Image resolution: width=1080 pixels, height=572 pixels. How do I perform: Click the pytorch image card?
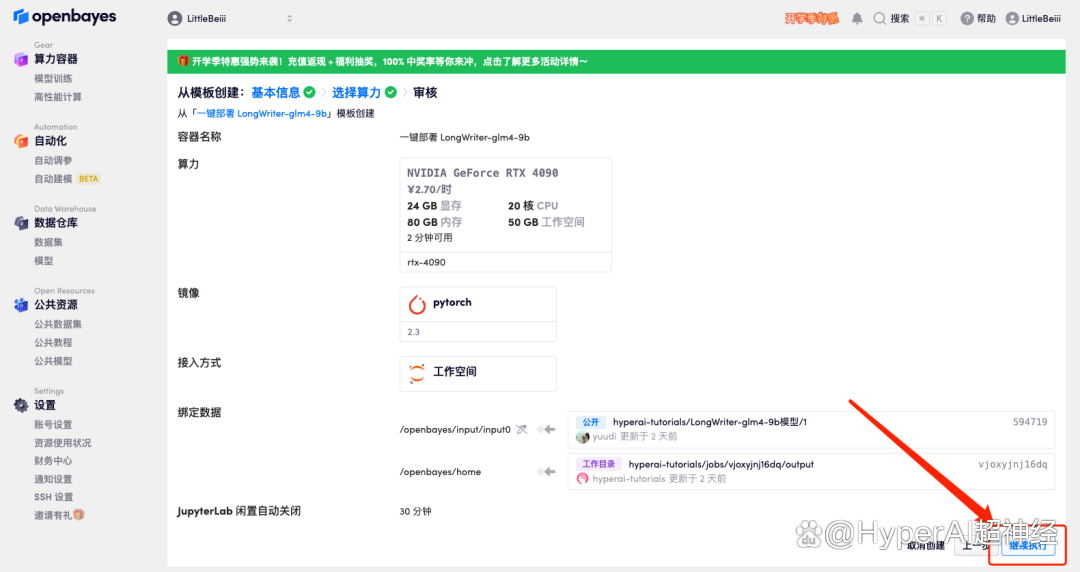[477, 314]
